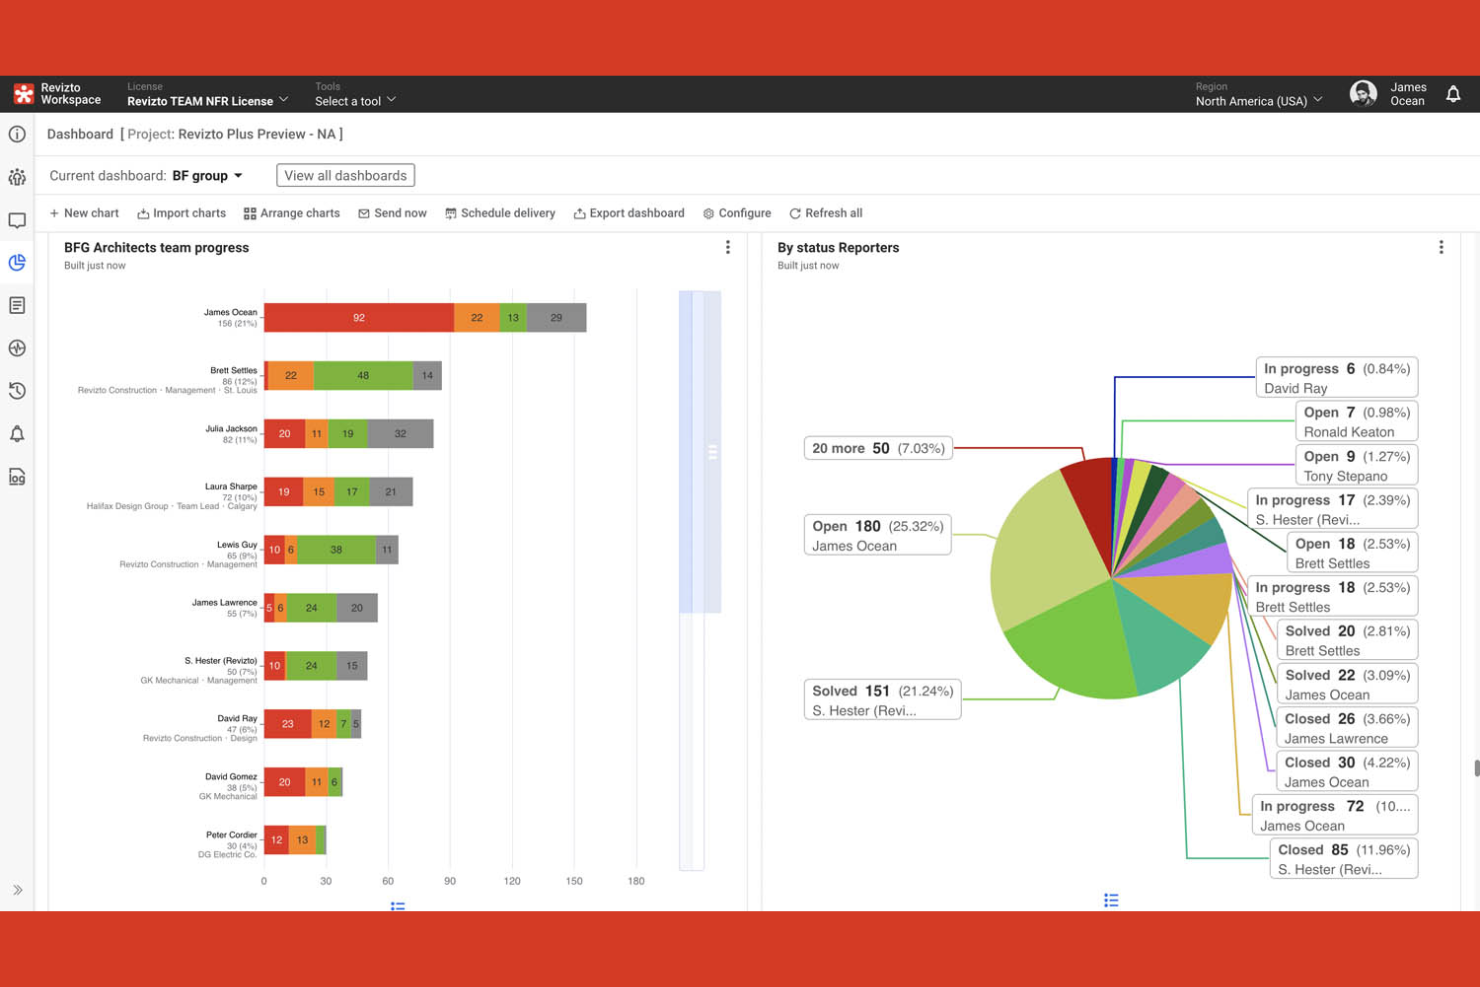Click James Ocean red bar segment 92
Screen dimensions: 1480x987
point(359,318)
